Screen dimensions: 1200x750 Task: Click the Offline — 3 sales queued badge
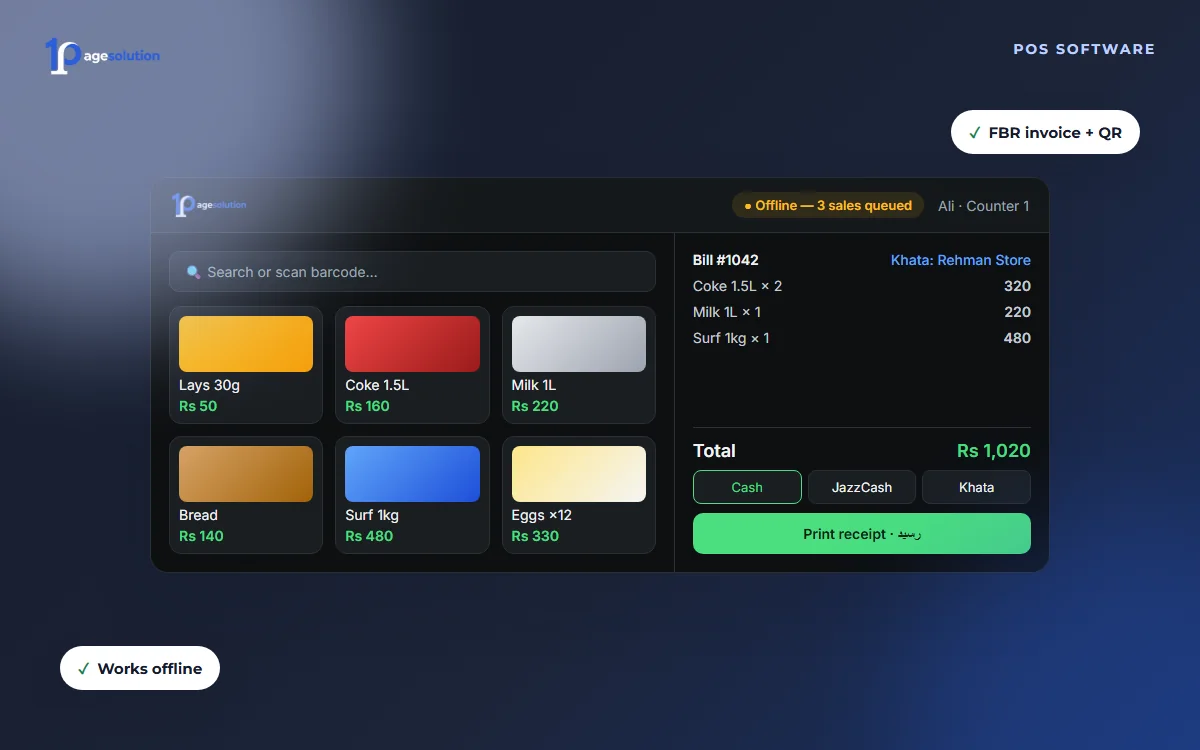tap(828, 206)
